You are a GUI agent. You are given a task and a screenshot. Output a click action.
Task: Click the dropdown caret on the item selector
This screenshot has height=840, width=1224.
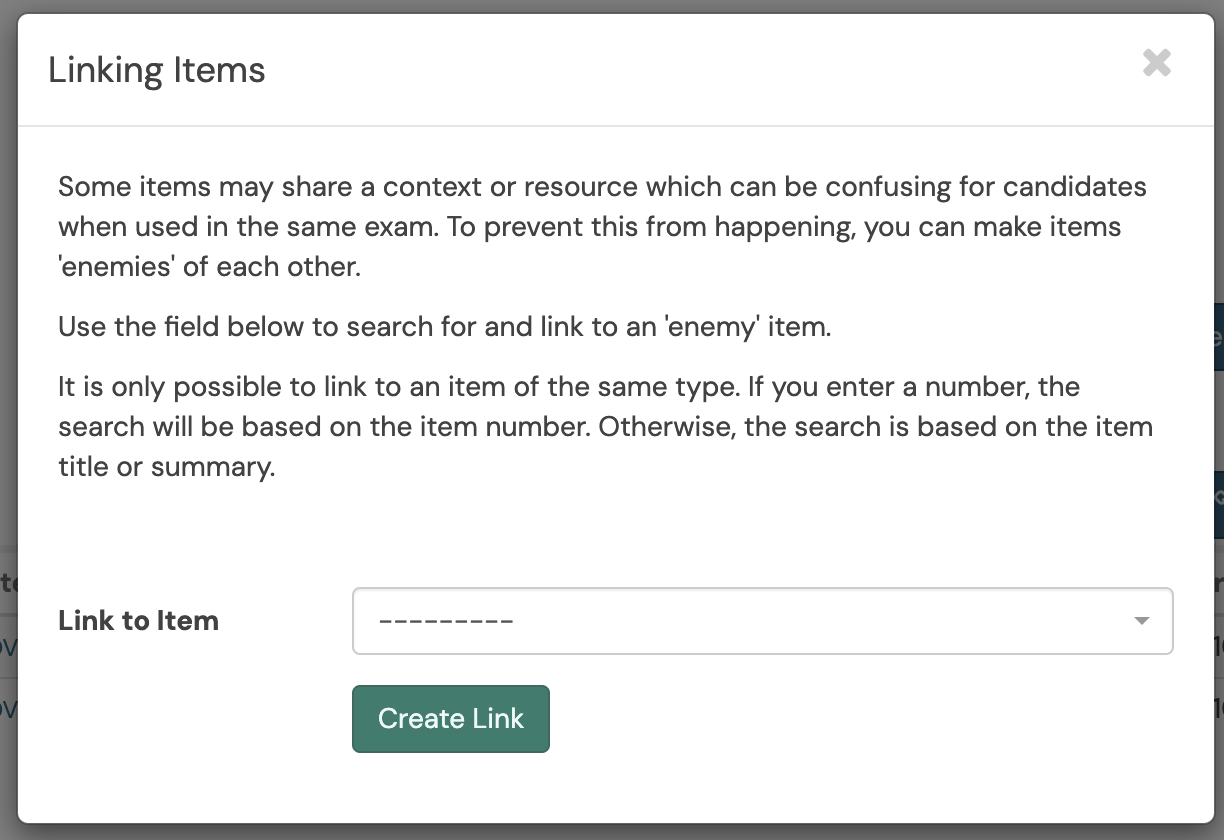1141,621
